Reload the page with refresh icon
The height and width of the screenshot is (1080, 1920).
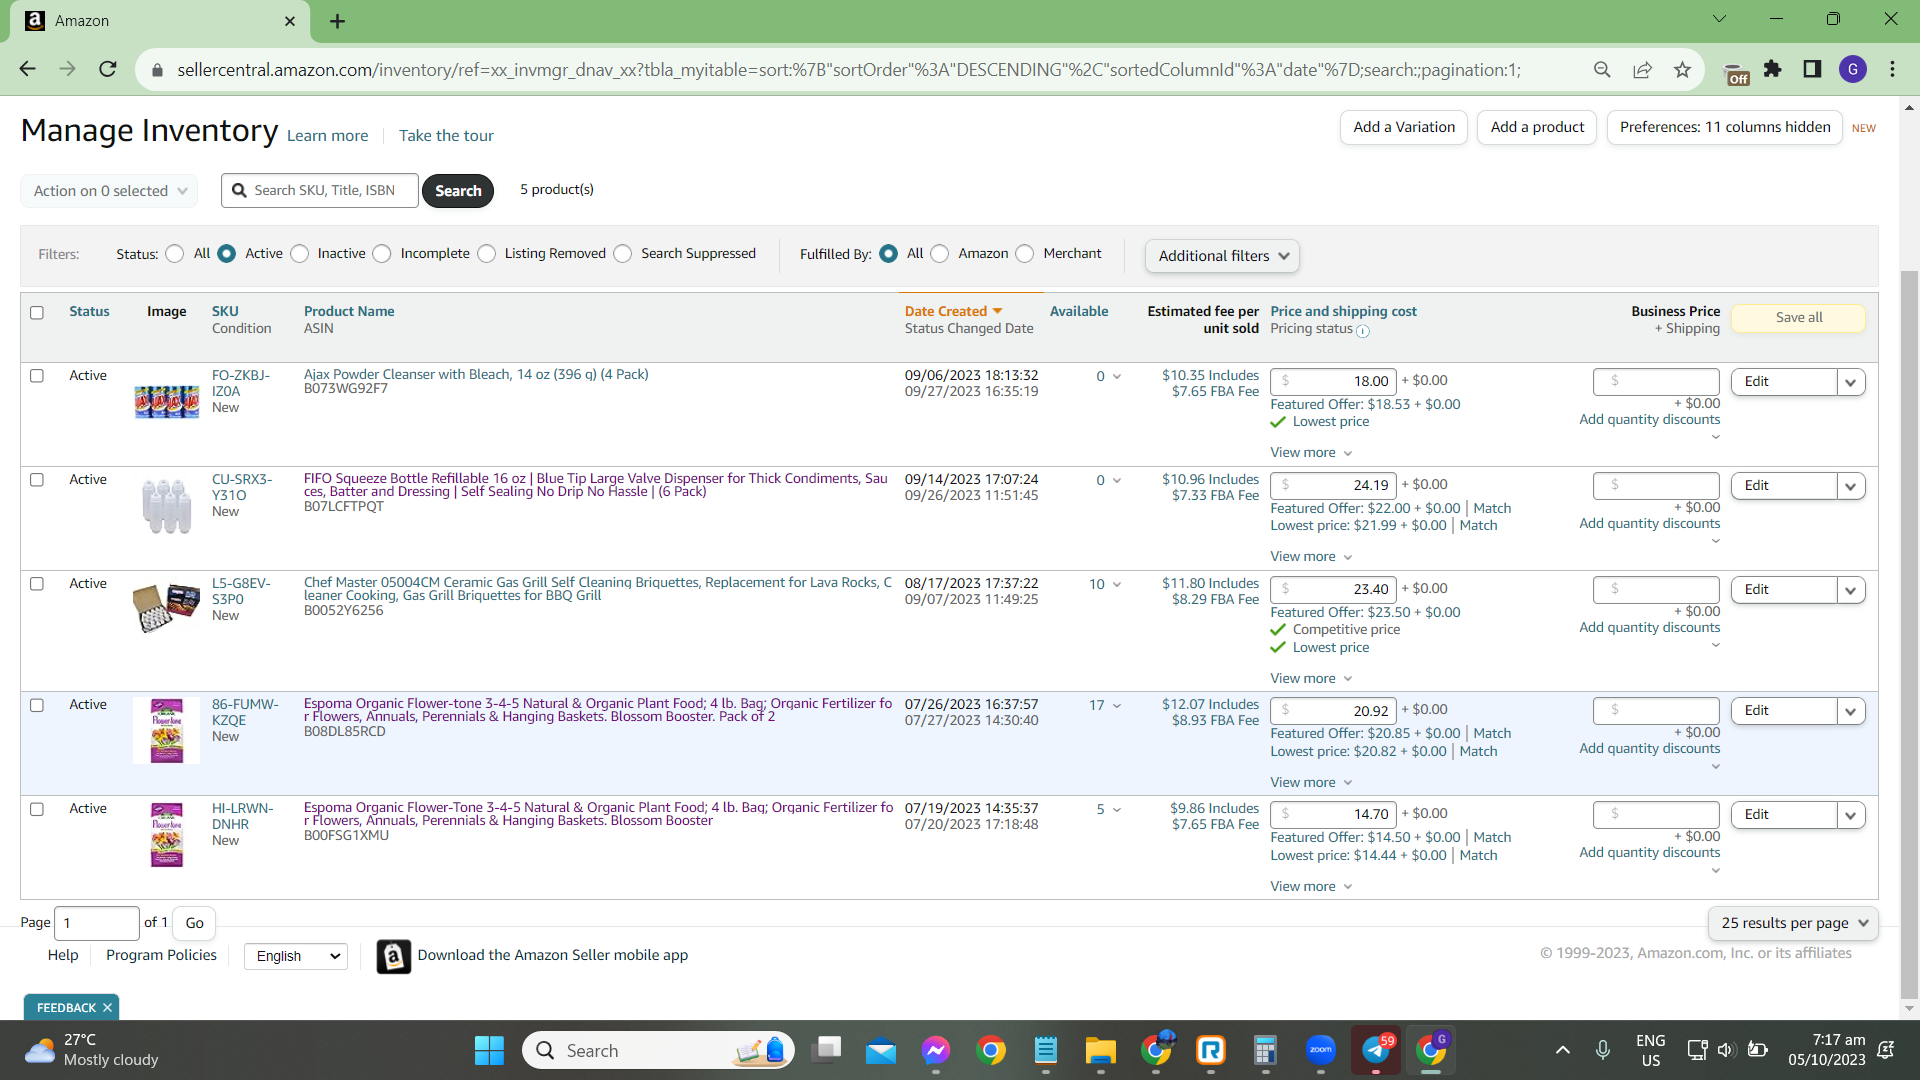coord(108,69)
